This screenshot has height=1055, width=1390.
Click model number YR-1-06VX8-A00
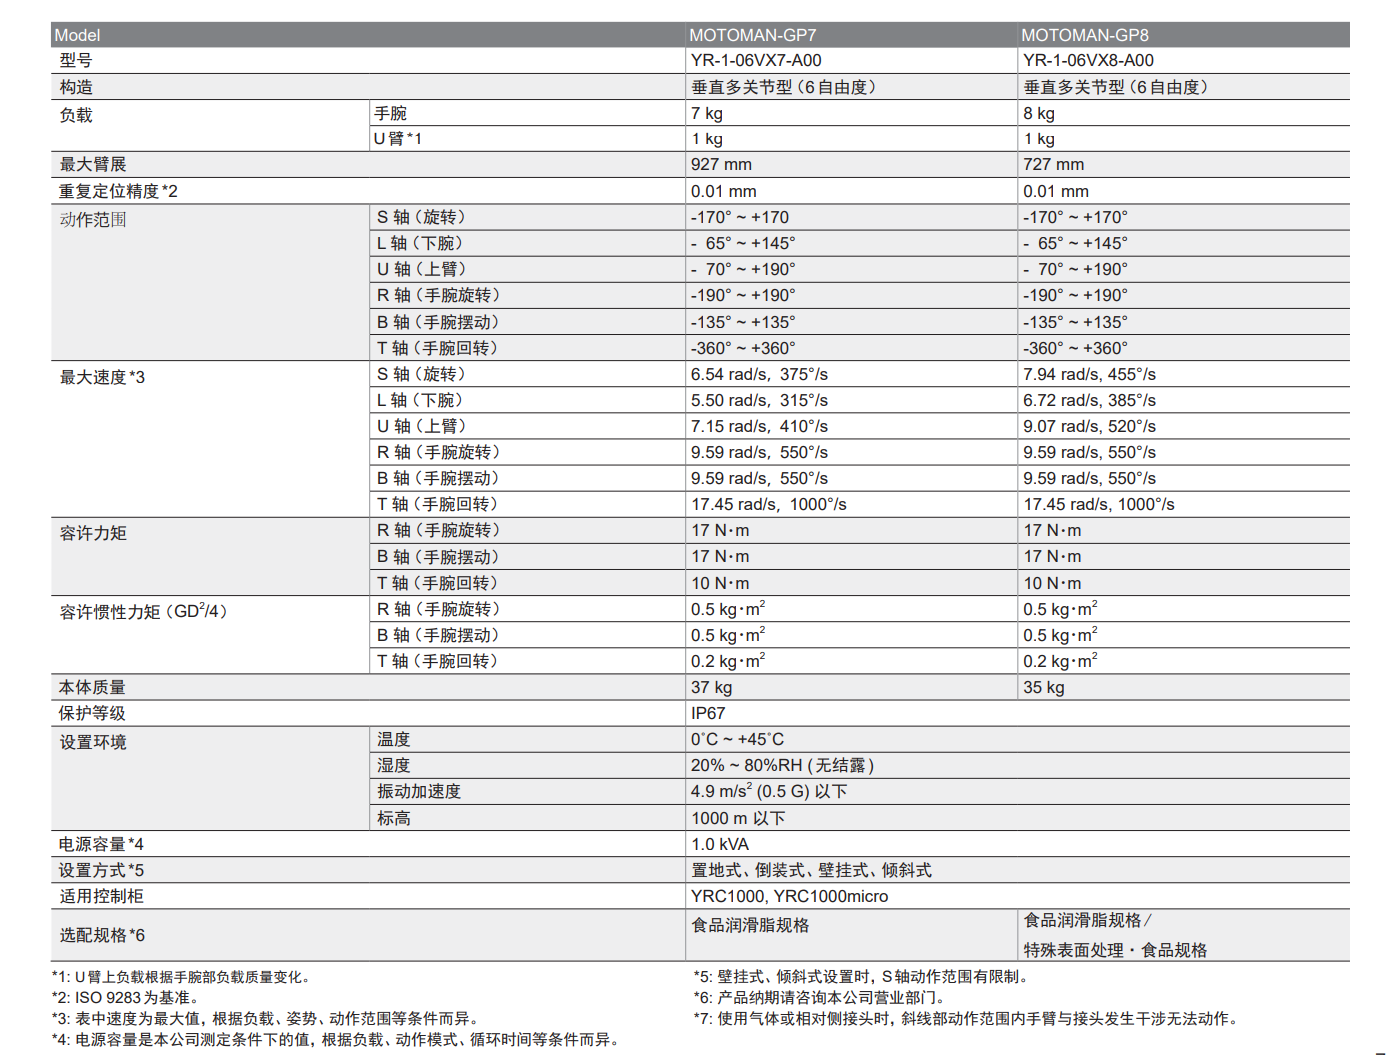click(x=1088, y=61)
